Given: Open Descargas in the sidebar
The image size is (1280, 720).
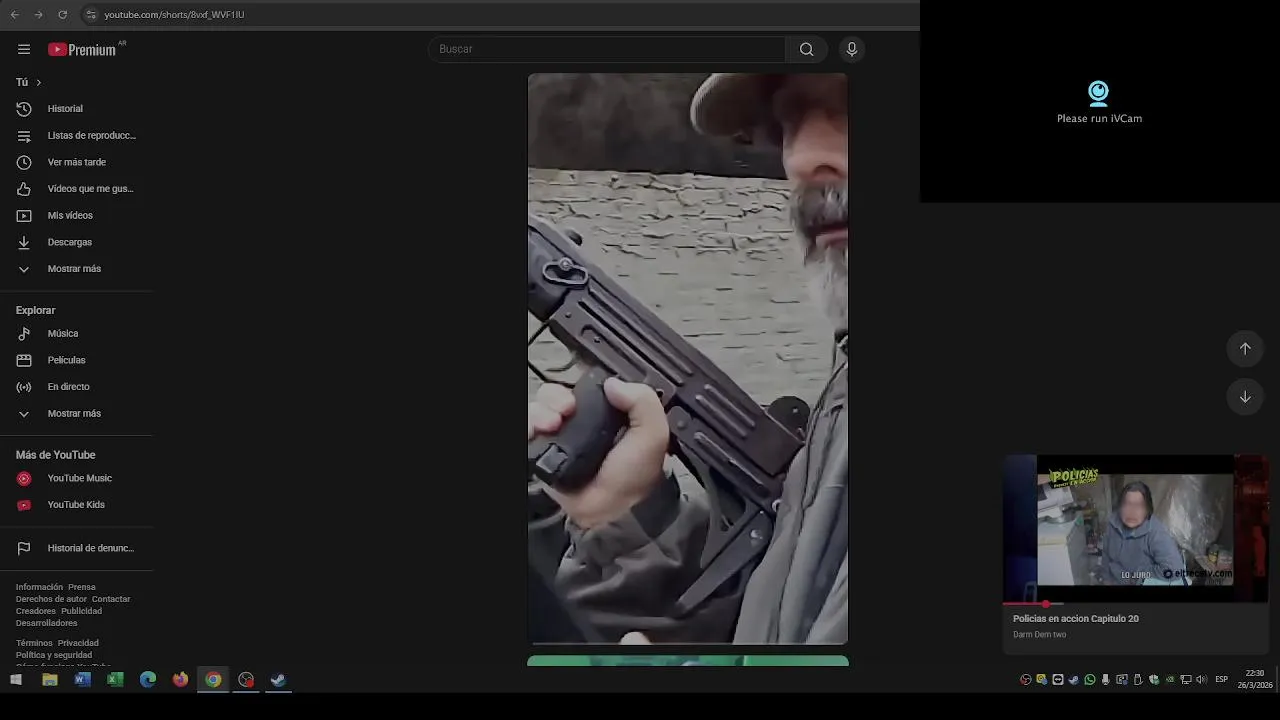Looking at the screenshot, I should click(x=76, y=242).
